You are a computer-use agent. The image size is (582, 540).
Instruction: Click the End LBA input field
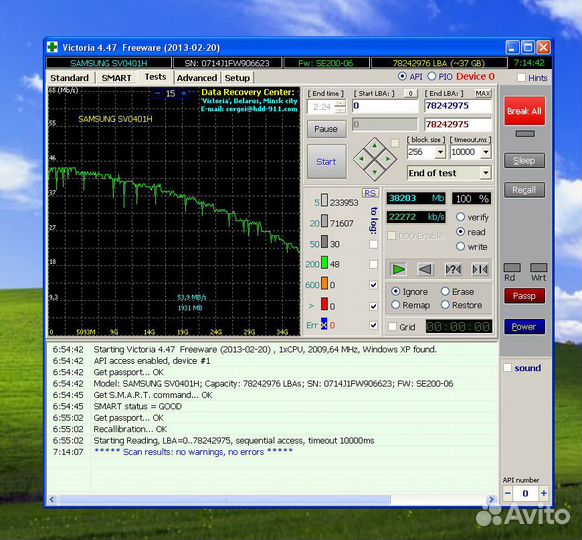tap(458, 106)
